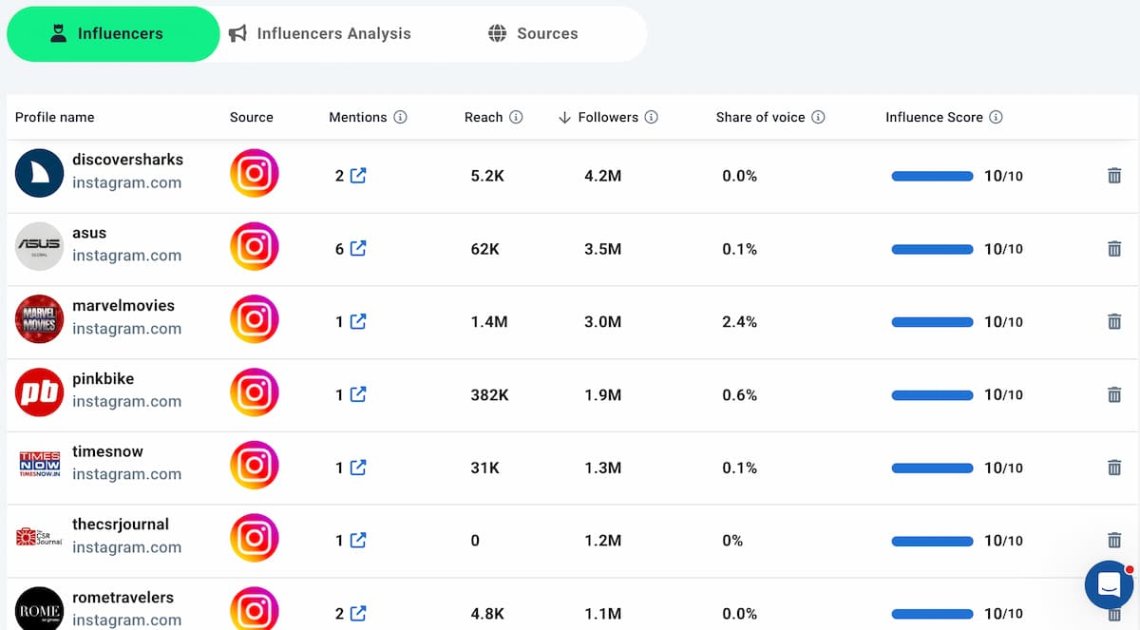
Task: Open the instagram.com link under rometravelers
Action: tap(127, 620)
